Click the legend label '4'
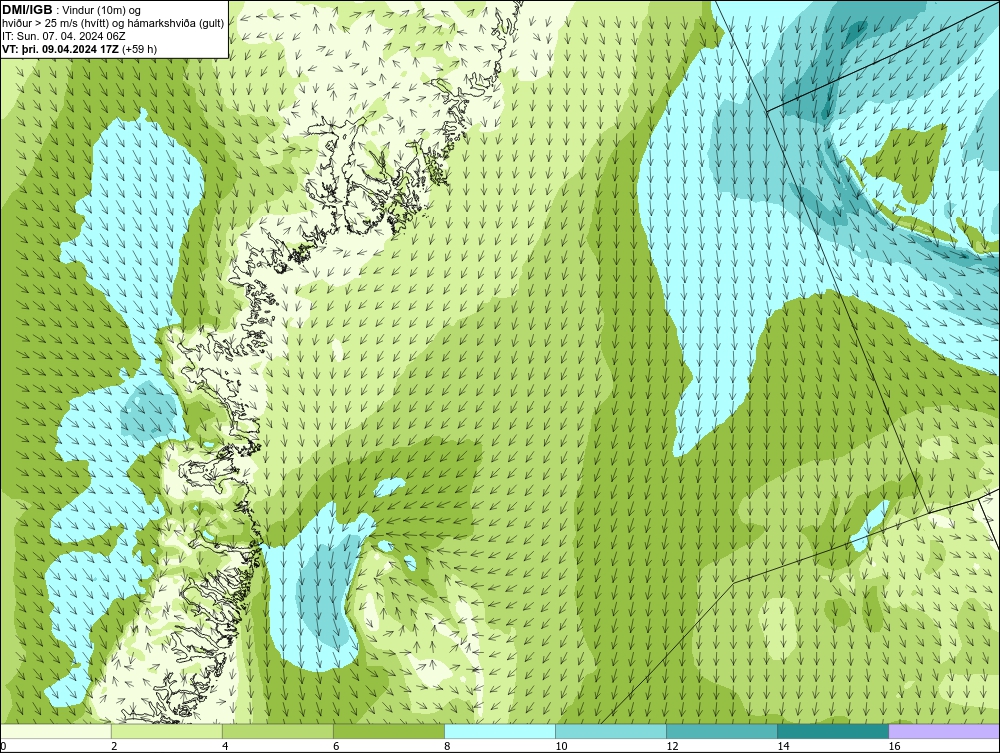The width and height of the screenshot is (1000, 753). (224, 746)
